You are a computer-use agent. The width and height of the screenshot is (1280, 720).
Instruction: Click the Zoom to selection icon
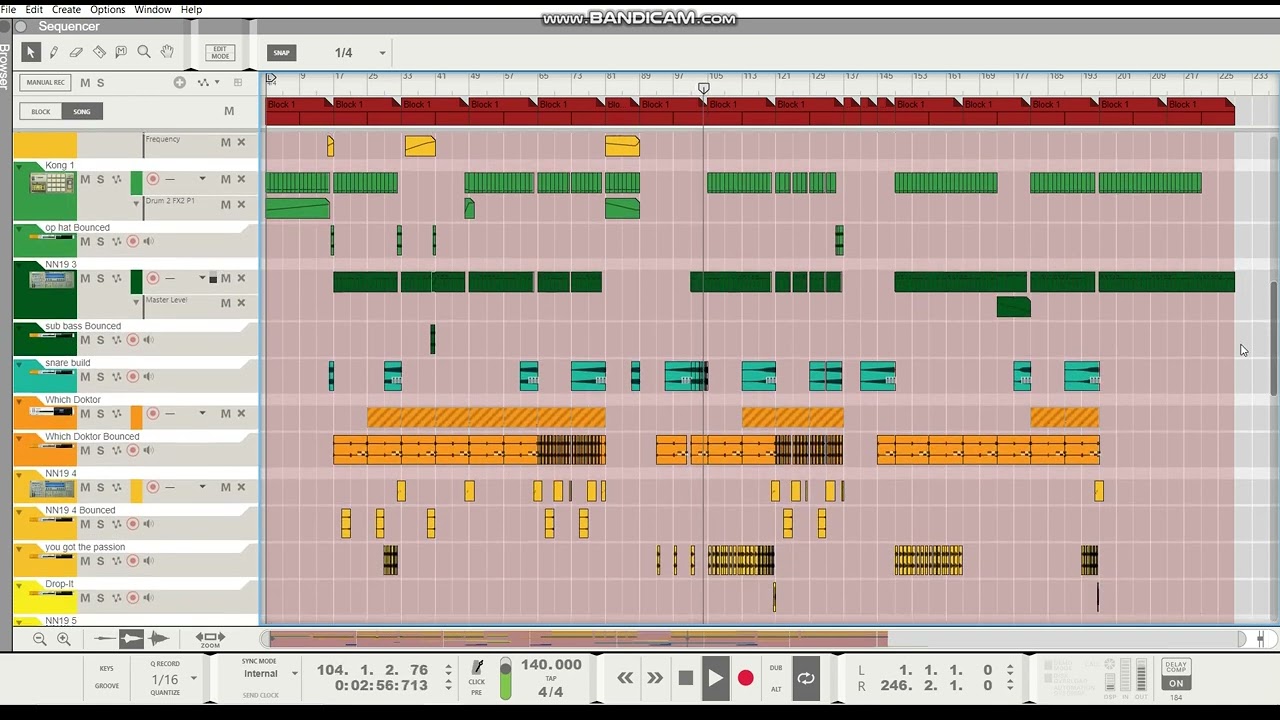pos(210,639)
